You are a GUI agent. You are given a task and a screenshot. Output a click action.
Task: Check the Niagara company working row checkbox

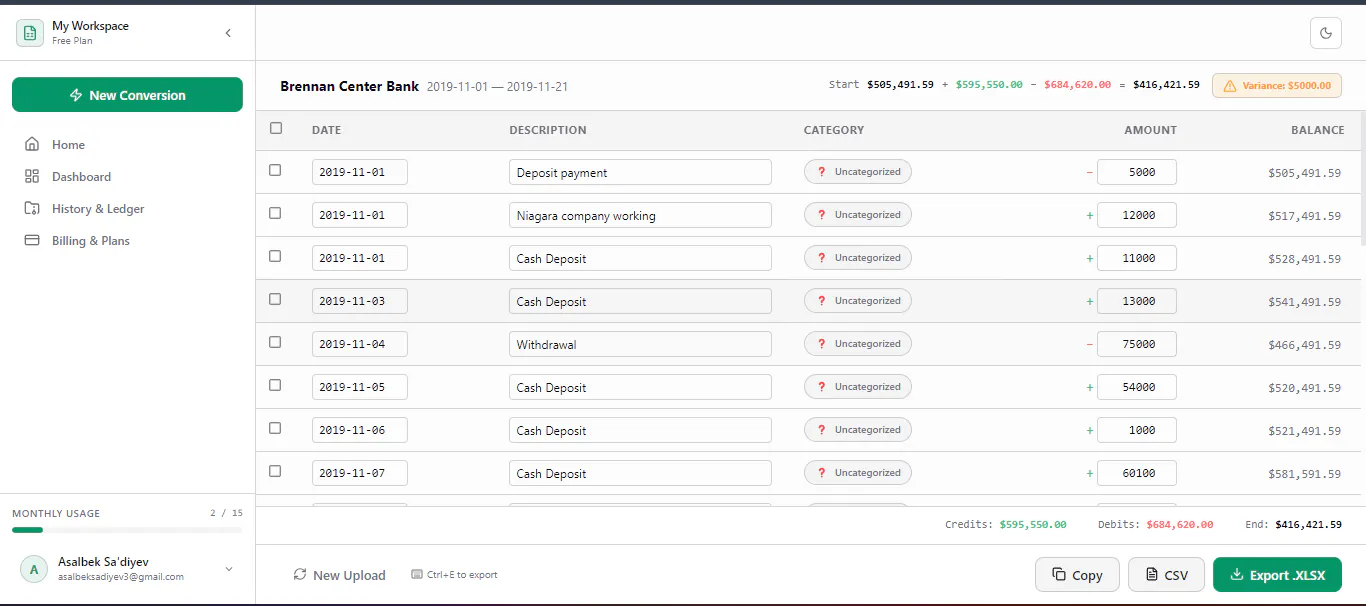click(x=275, y=213)
